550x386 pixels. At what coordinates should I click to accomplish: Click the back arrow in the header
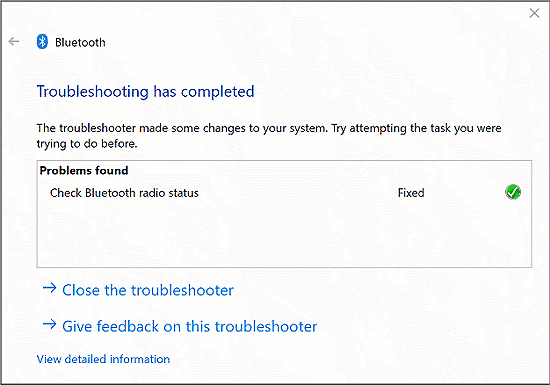14,41
